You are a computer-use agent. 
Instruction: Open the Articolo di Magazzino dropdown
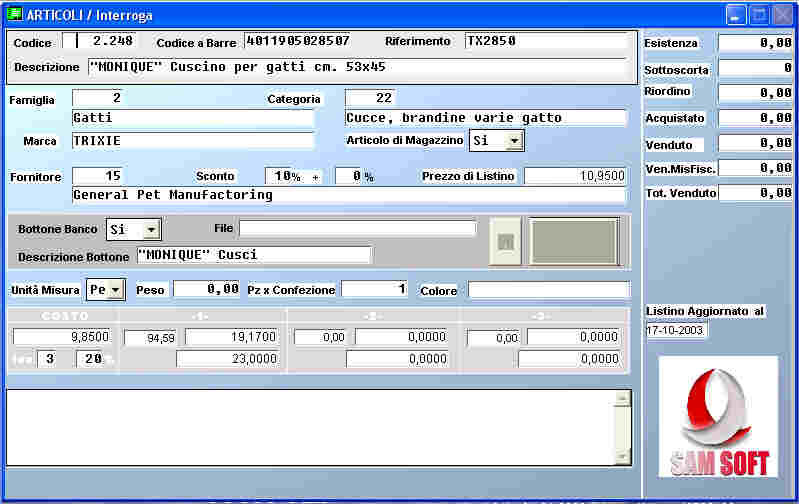coord(515,141)
